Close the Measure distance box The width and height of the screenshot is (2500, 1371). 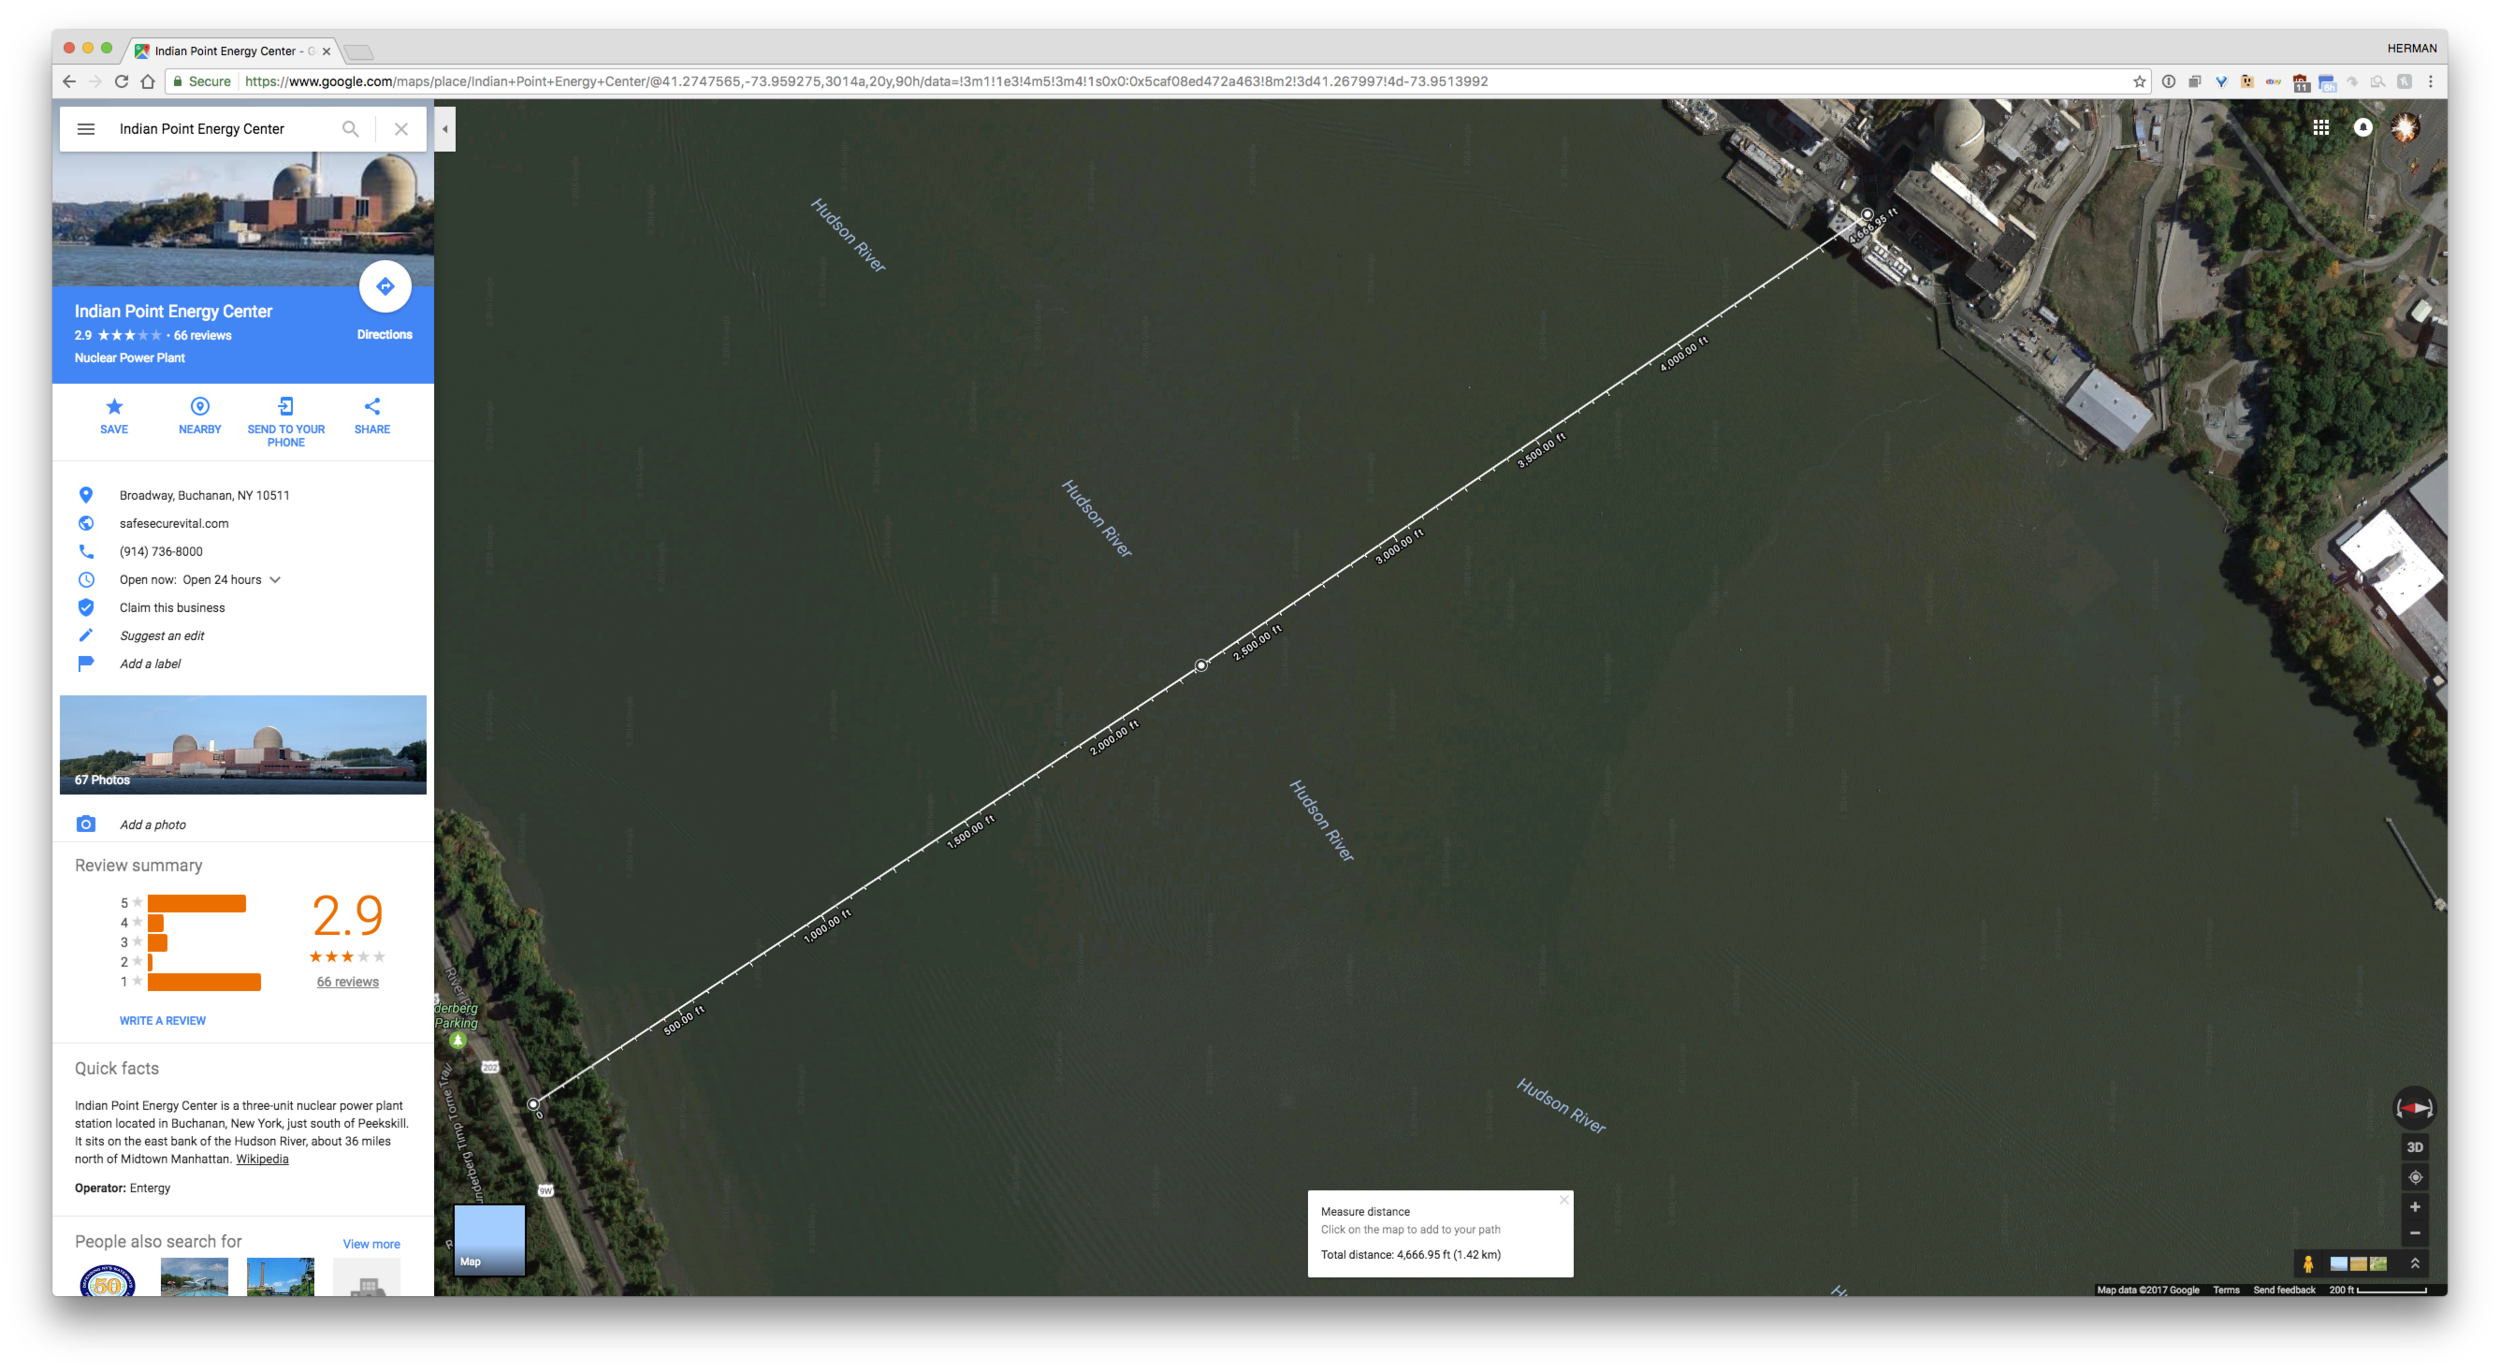(x=1563, y=1200)
